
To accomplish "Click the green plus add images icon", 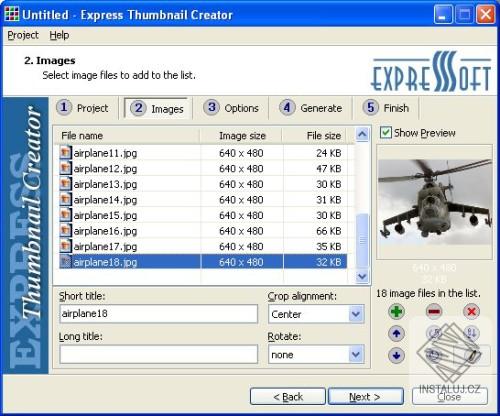I will [396, 312].
